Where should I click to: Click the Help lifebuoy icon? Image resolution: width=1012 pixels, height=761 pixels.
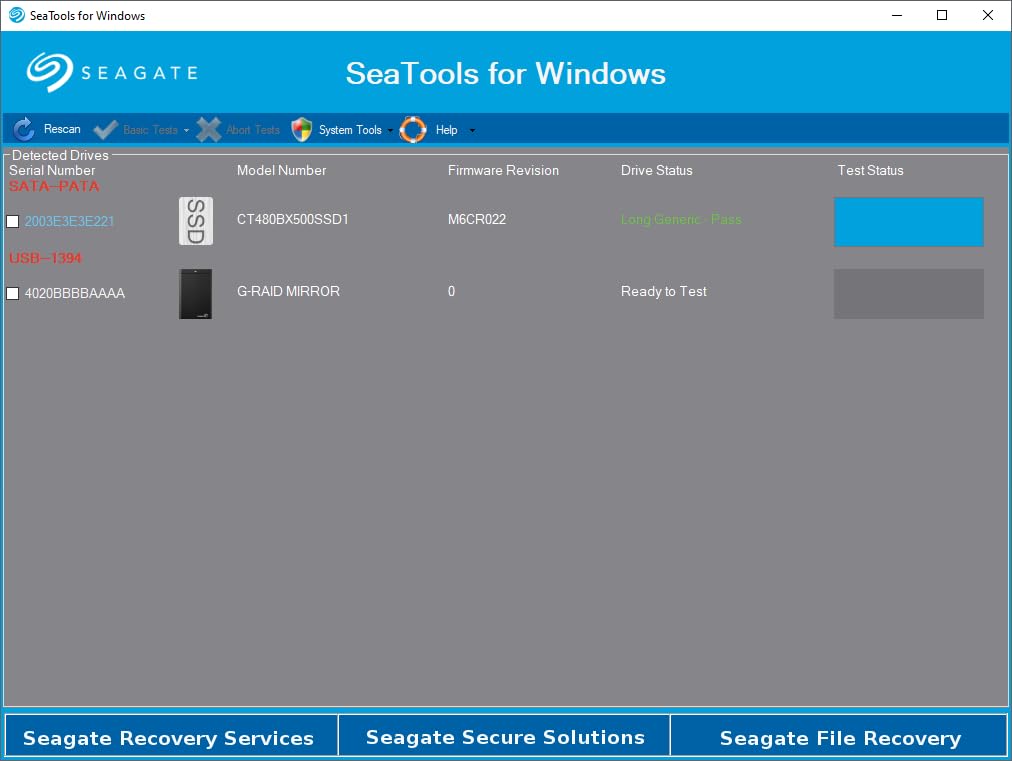click(413, 130)
